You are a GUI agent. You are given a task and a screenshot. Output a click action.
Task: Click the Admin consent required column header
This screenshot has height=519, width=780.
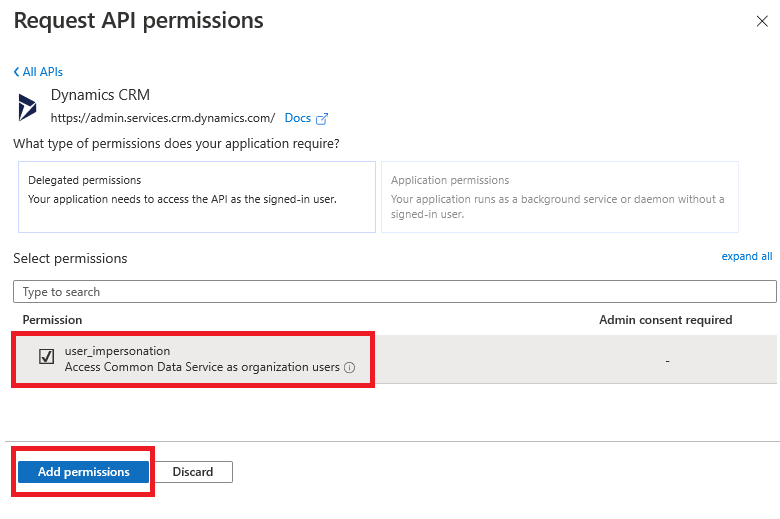click(x=665, y=320)
